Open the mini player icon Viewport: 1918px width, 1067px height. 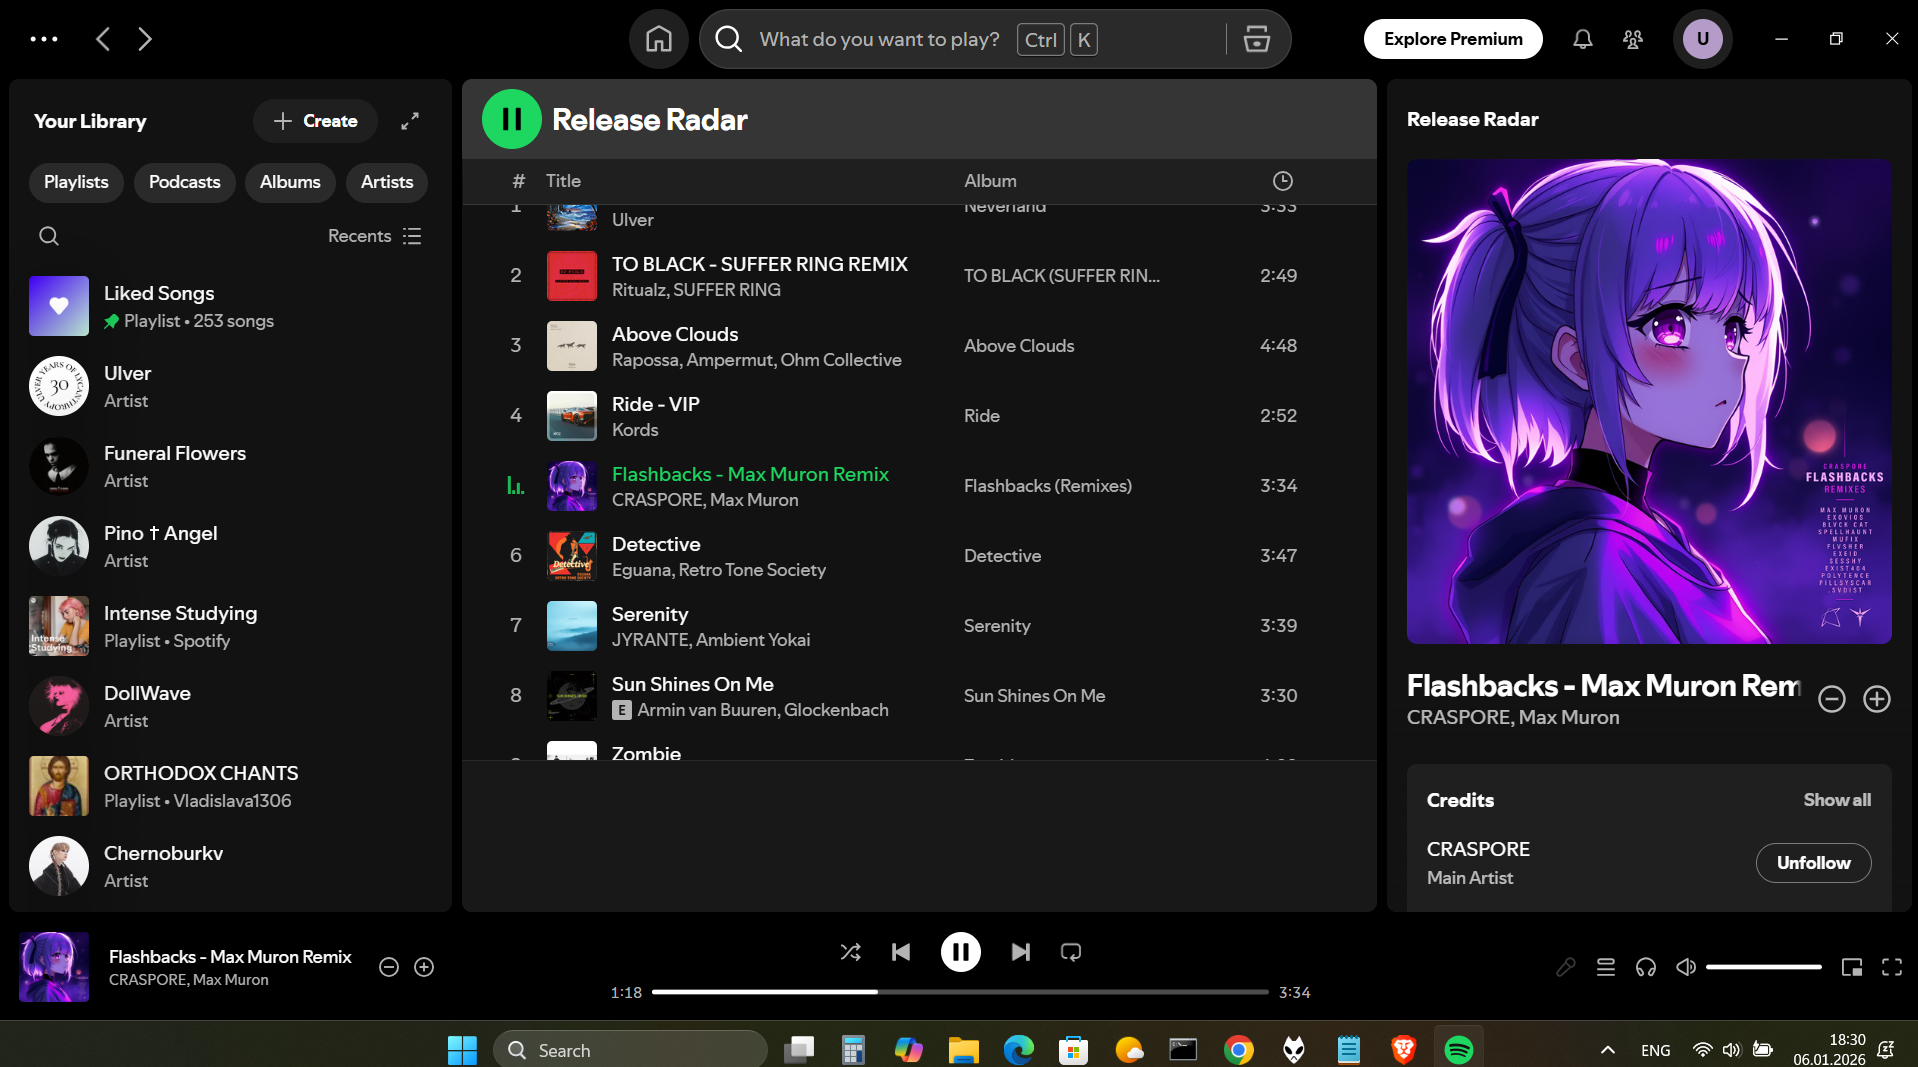1852,967
